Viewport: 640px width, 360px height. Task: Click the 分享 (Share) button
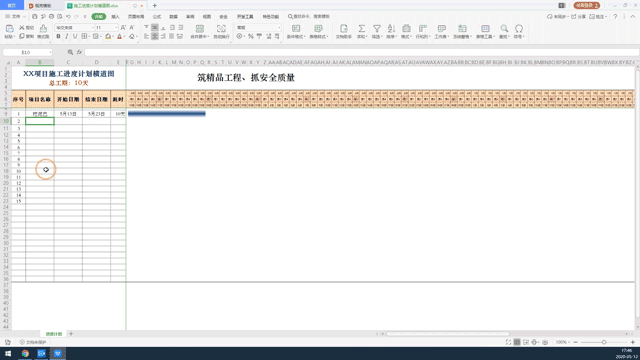pyautogui.click(x=578, y=17)
